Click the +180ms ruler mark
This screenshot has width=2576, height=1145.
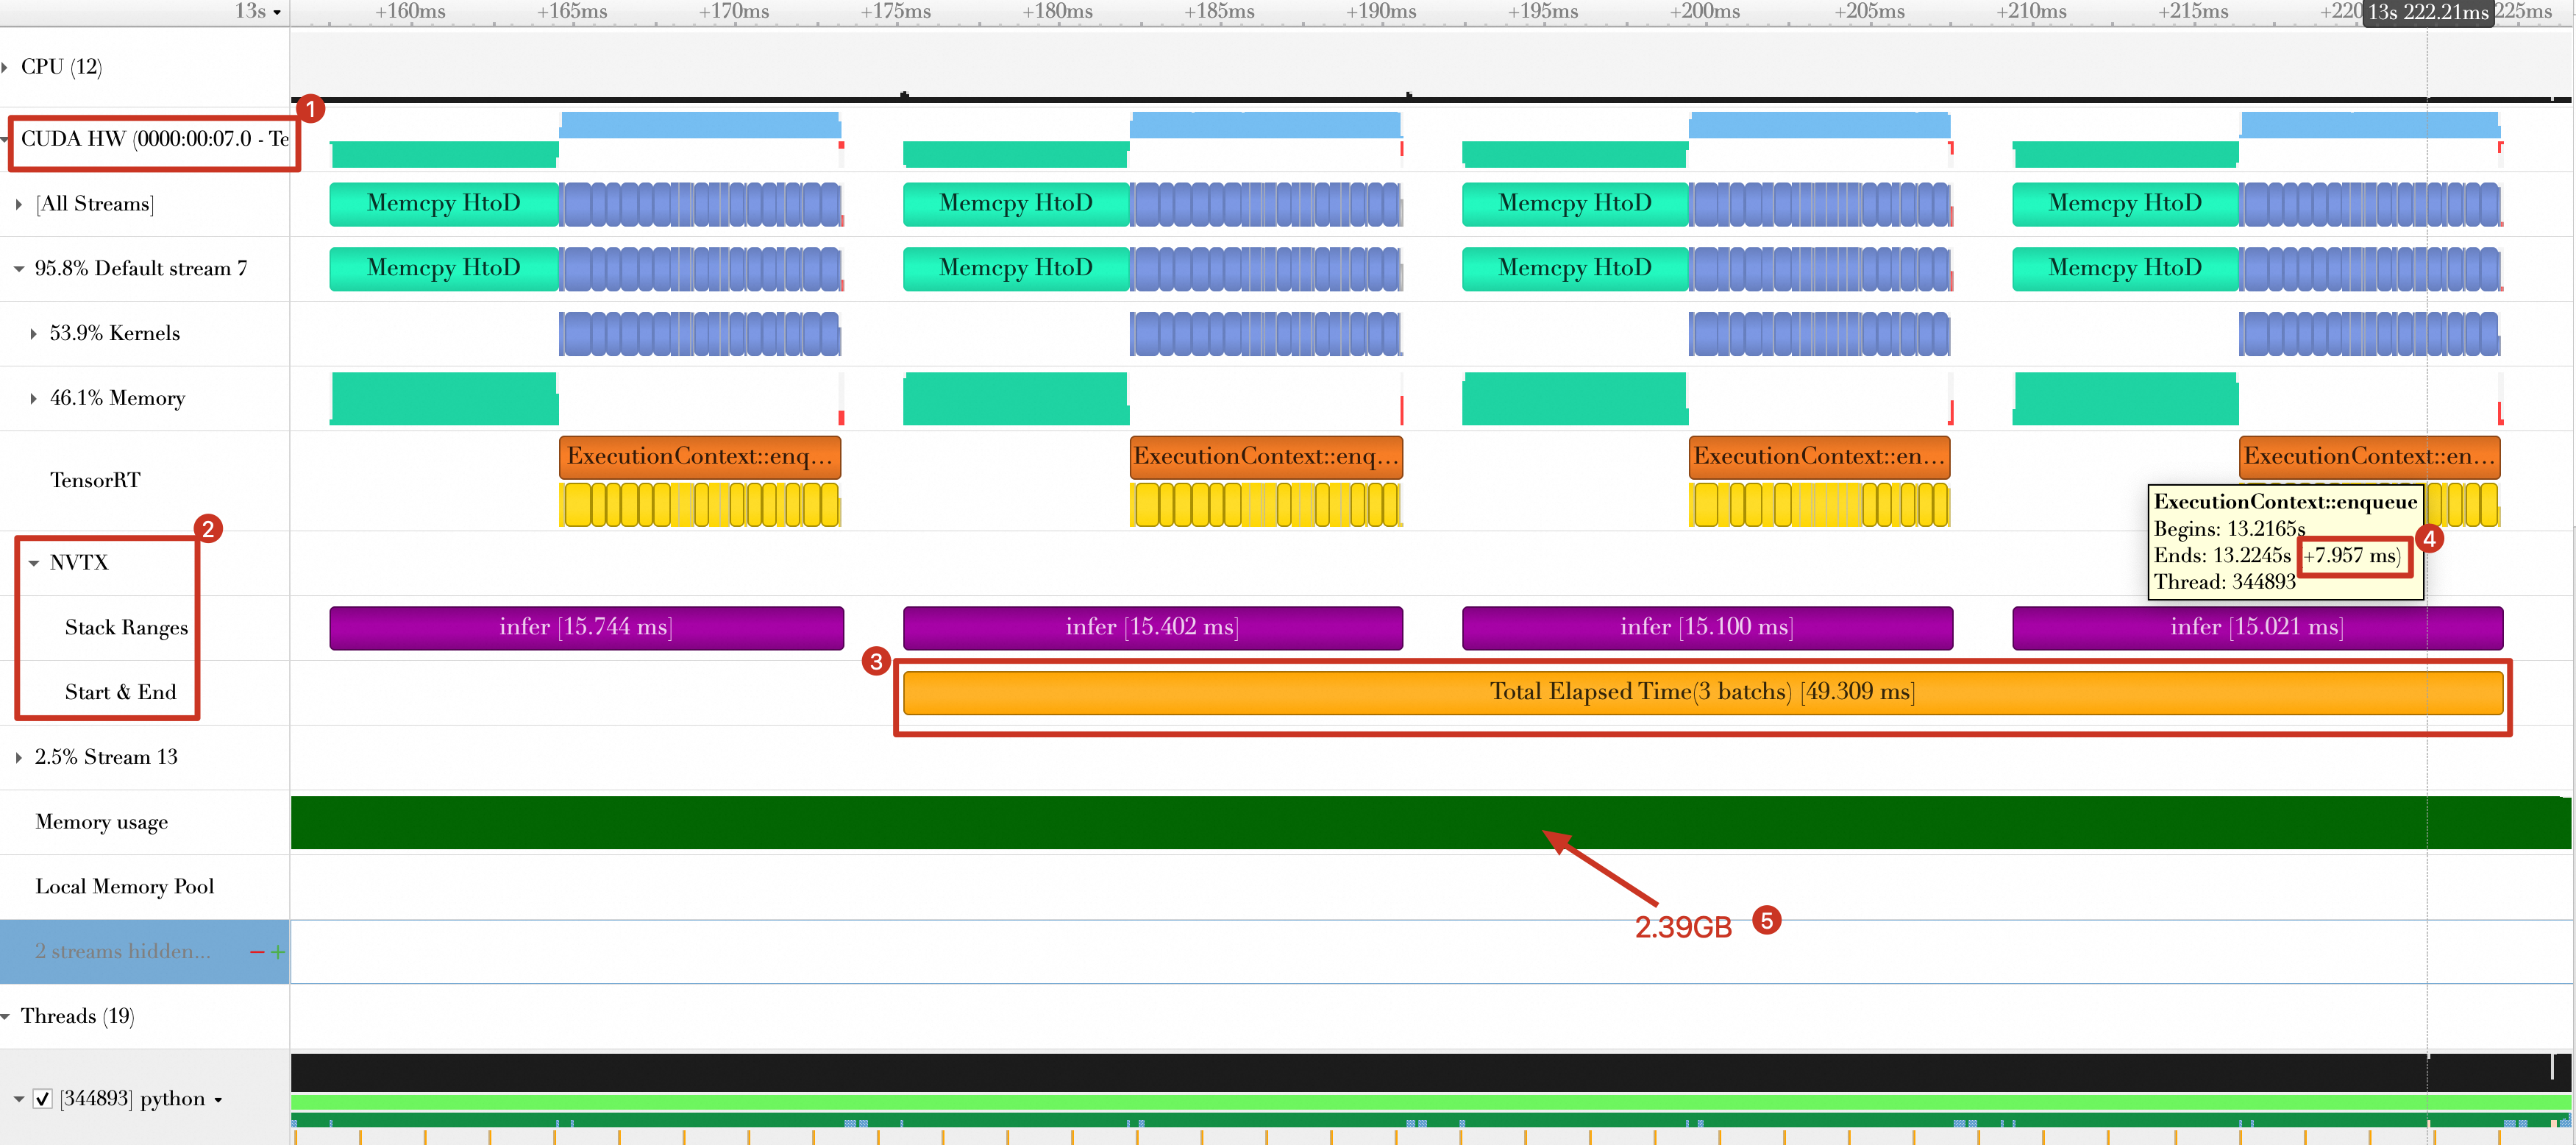[x=1057, y=12]
